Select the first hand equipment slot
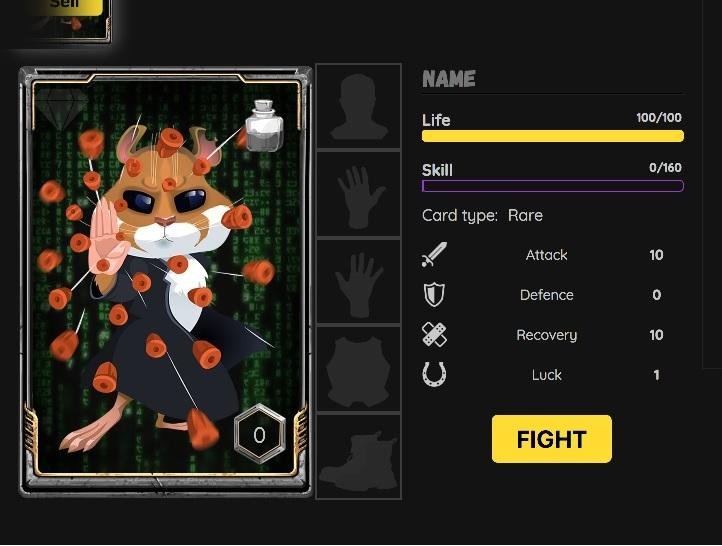The image size is (722, 546). coord(359,194)
